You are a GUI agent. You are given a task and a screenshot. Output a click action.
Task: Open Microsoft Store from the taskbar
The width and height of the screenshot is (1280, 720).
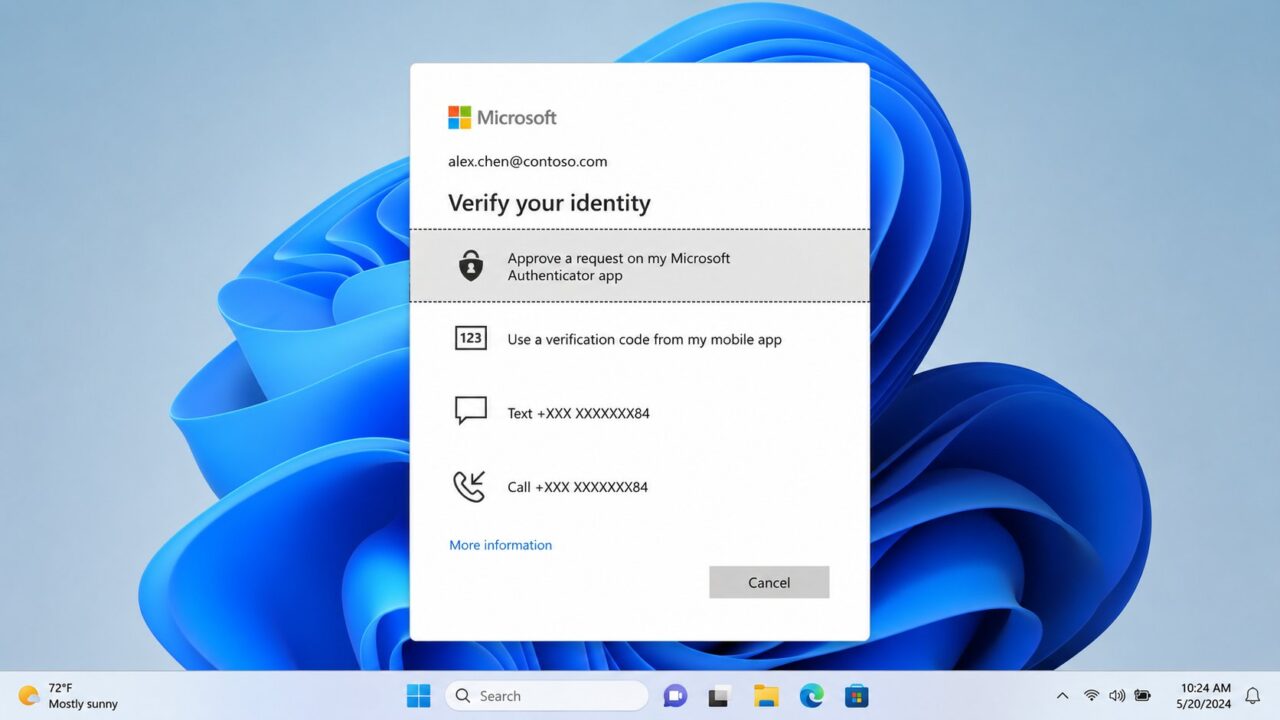856,696
